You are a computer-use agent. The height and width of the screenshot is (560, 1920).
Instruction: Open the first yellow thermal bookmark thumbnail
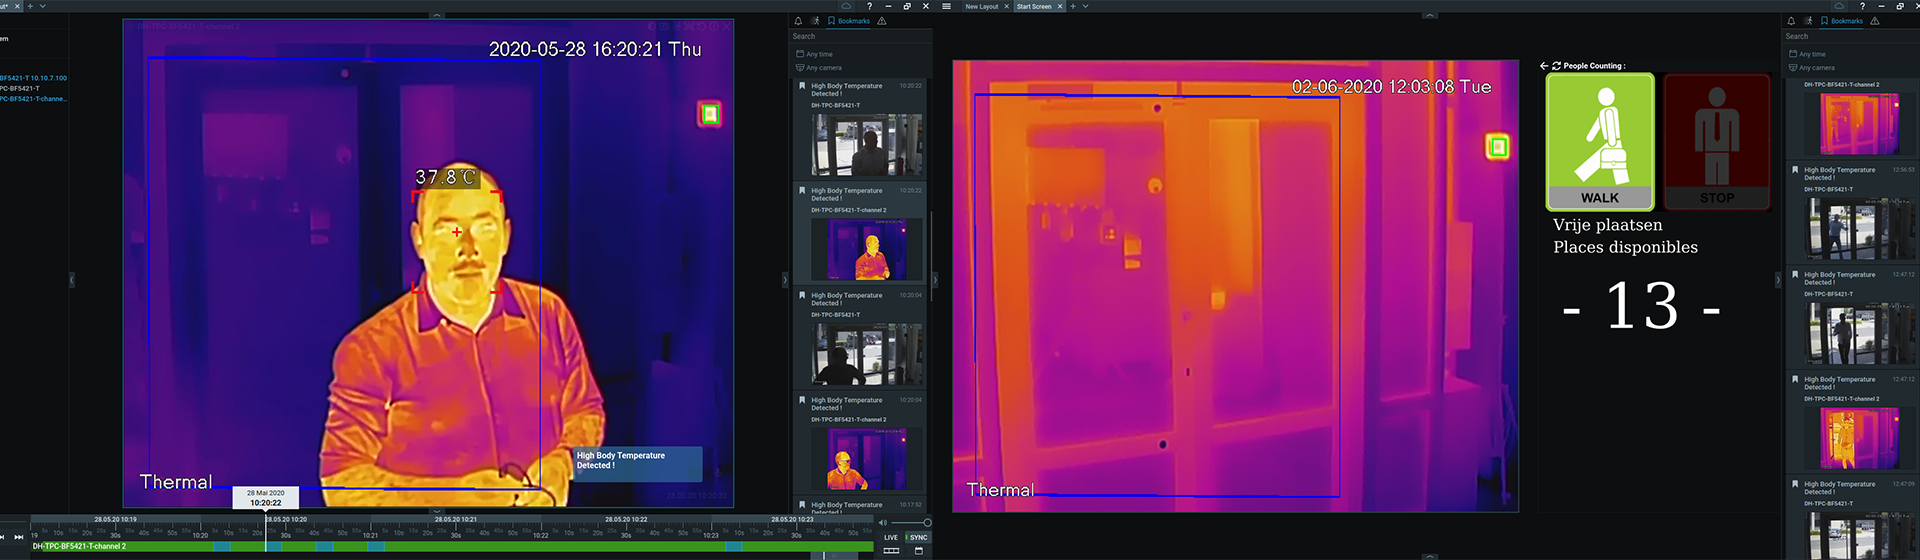[x=866, y=250]
